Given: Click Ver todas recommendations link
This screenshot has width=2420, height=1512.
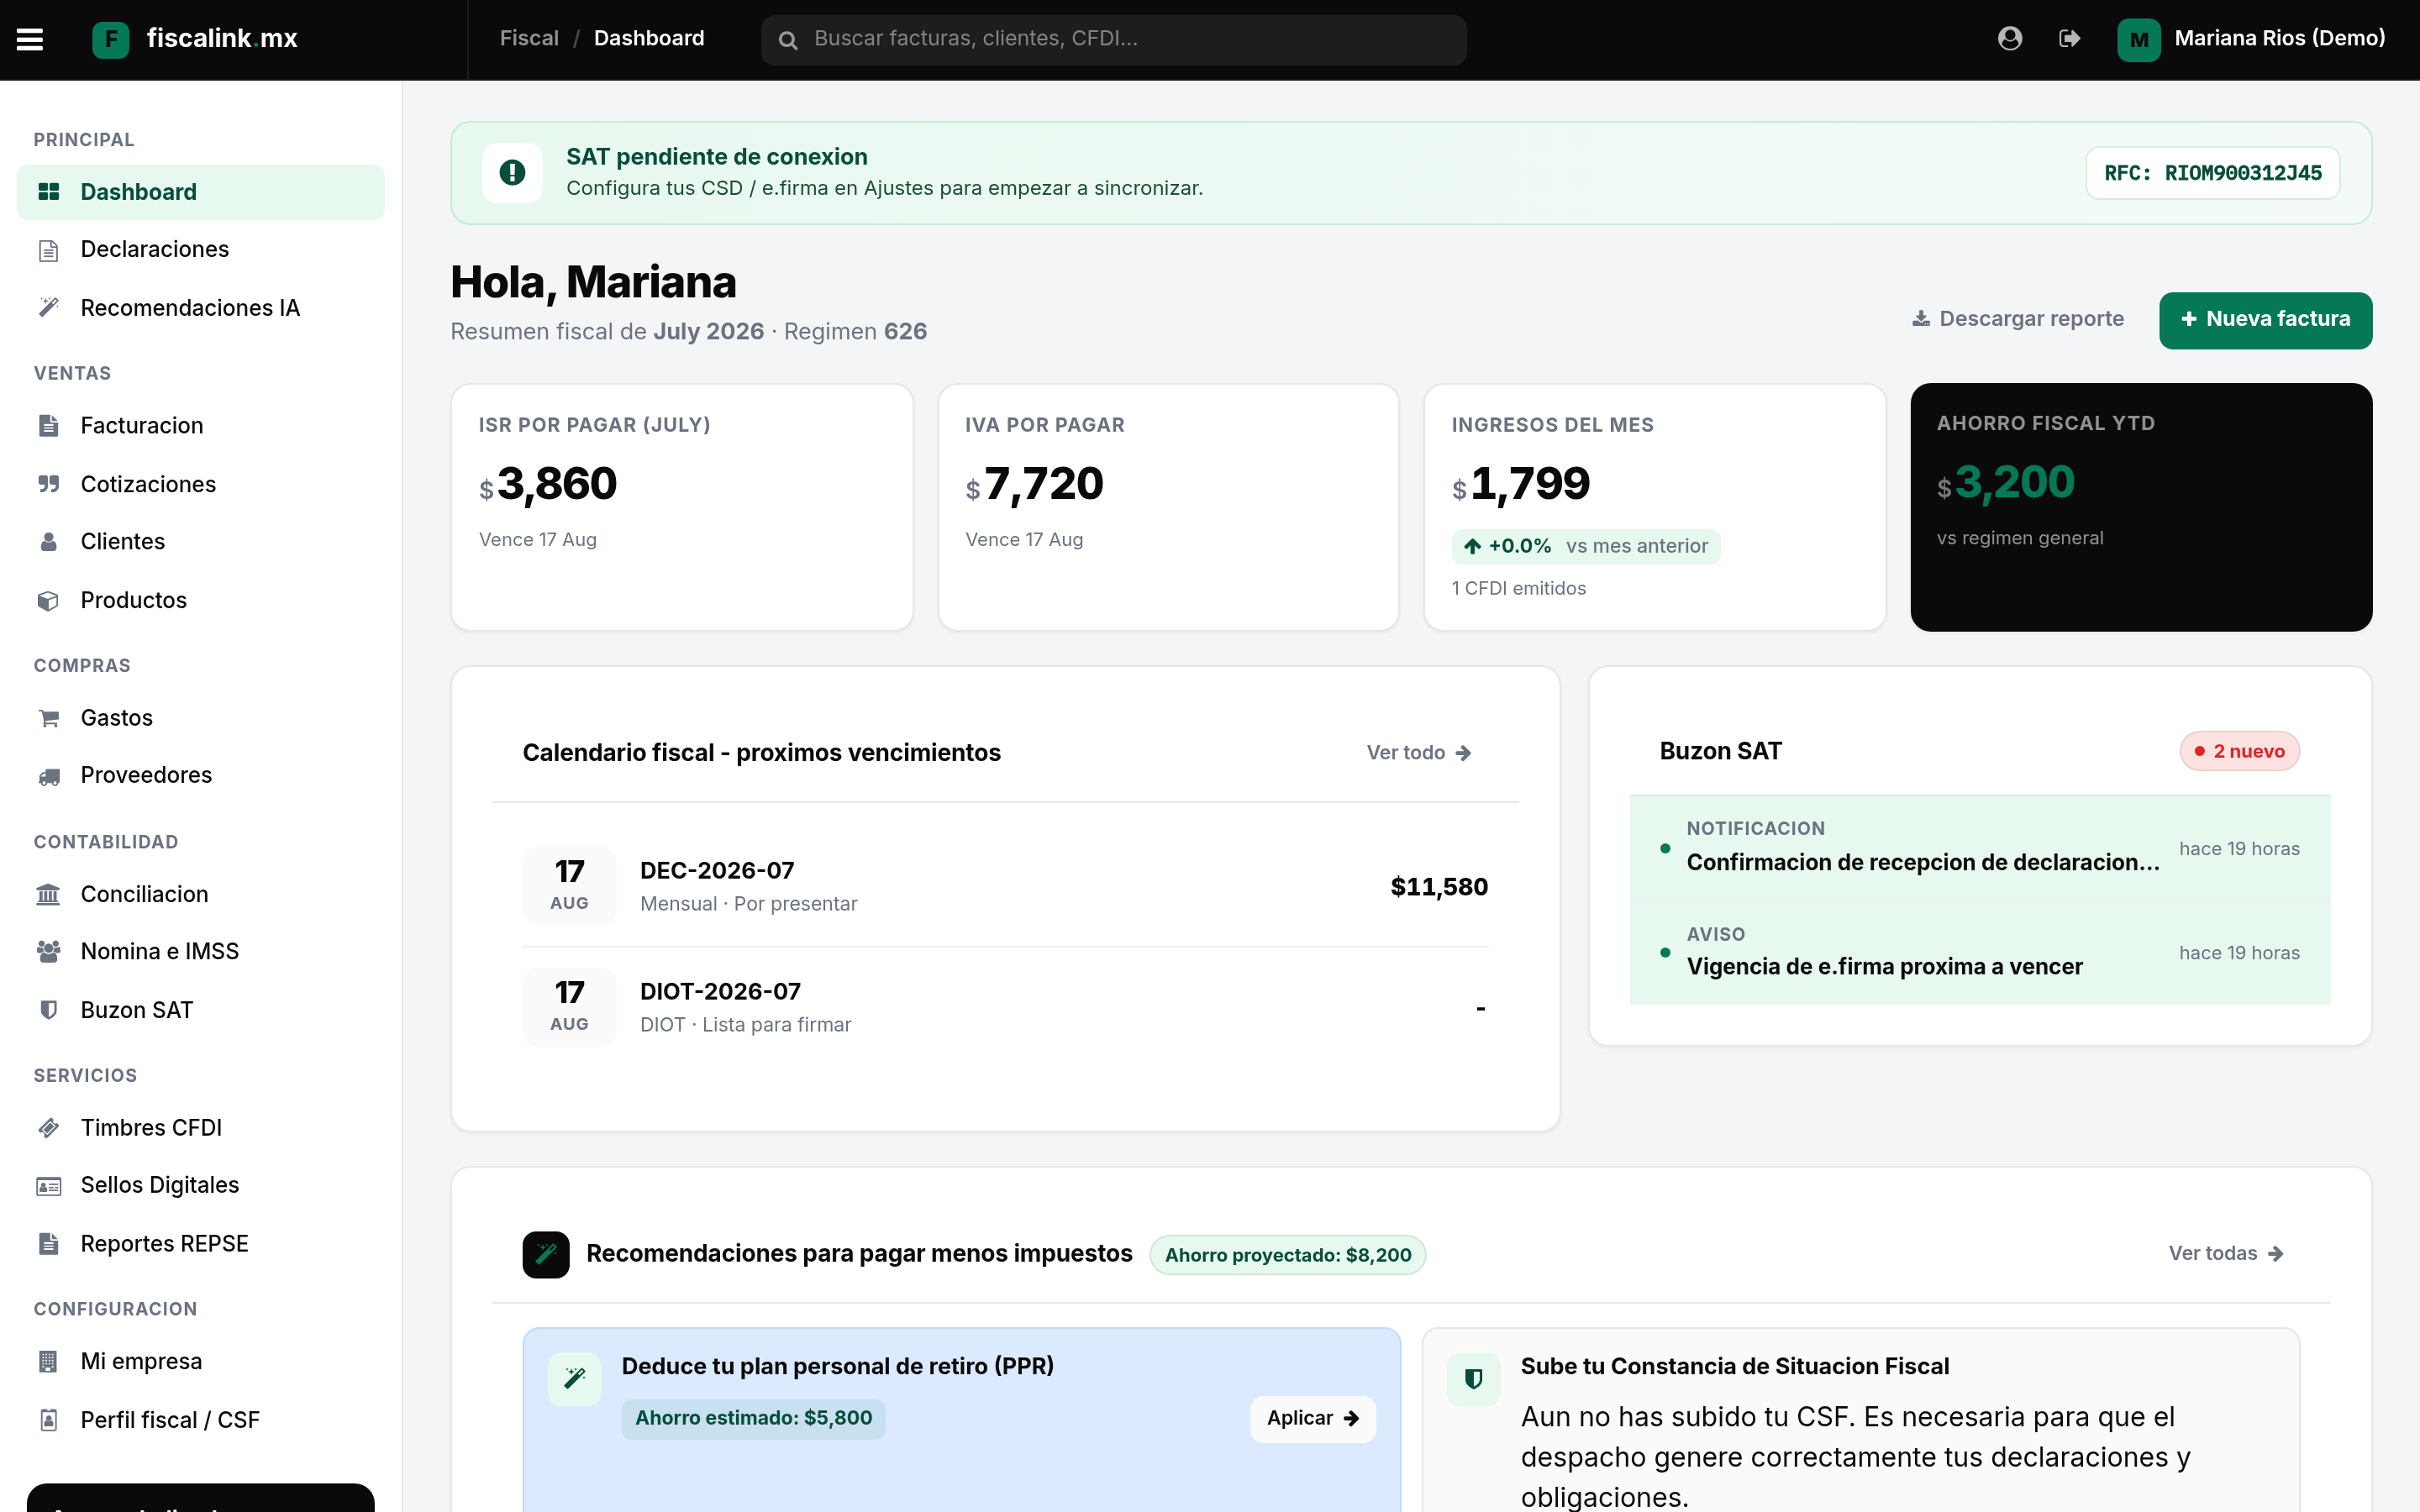Looking at the screenshot, I should [2226, 1254].
